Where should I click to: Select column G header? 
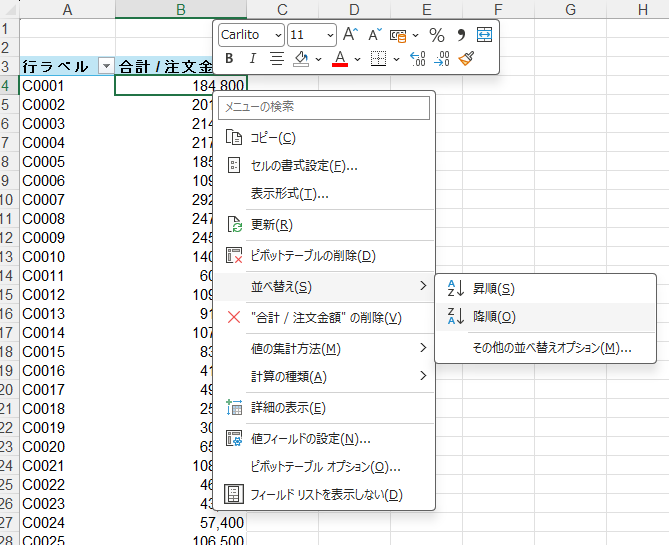[570, 9]
